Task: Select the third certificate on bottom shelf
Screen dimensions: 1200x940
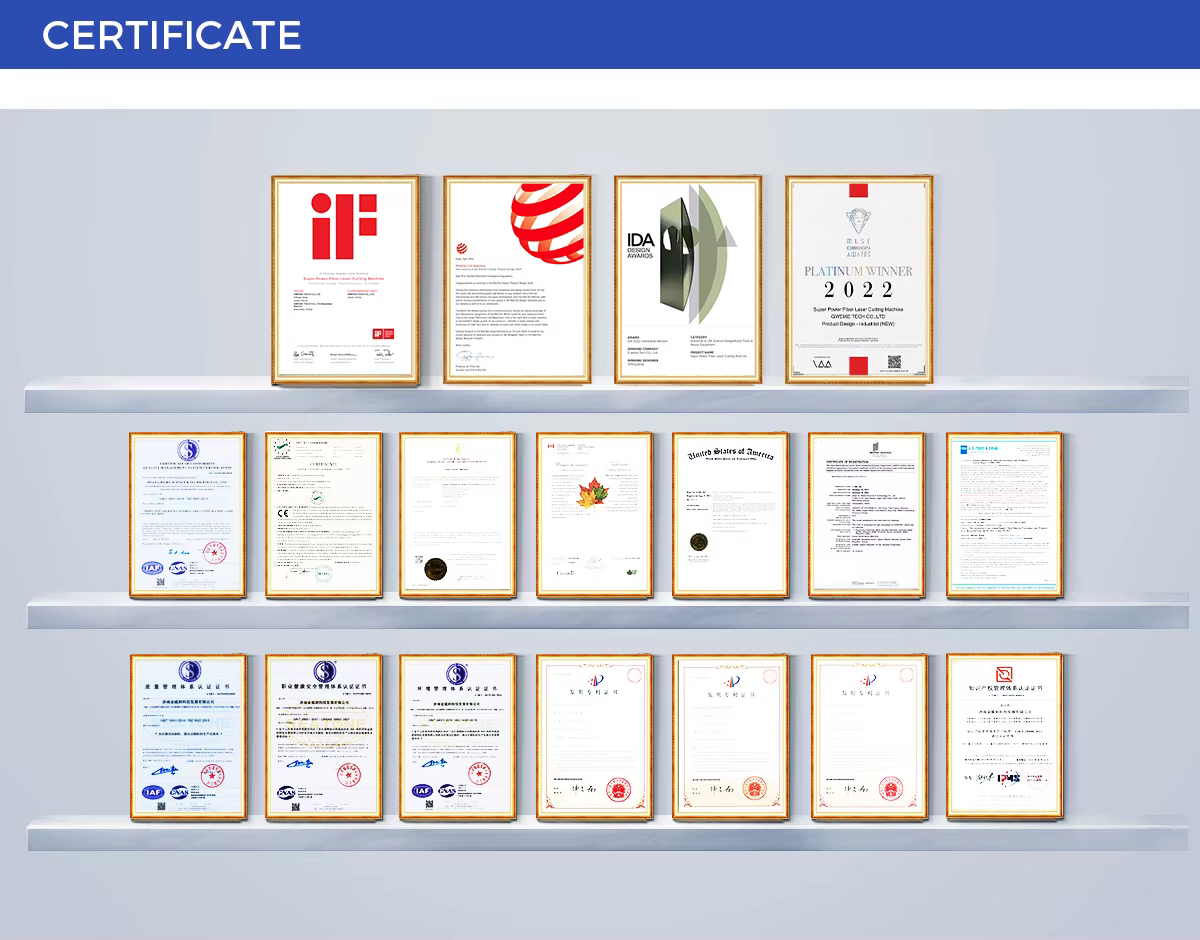Action: click(458, 738)
